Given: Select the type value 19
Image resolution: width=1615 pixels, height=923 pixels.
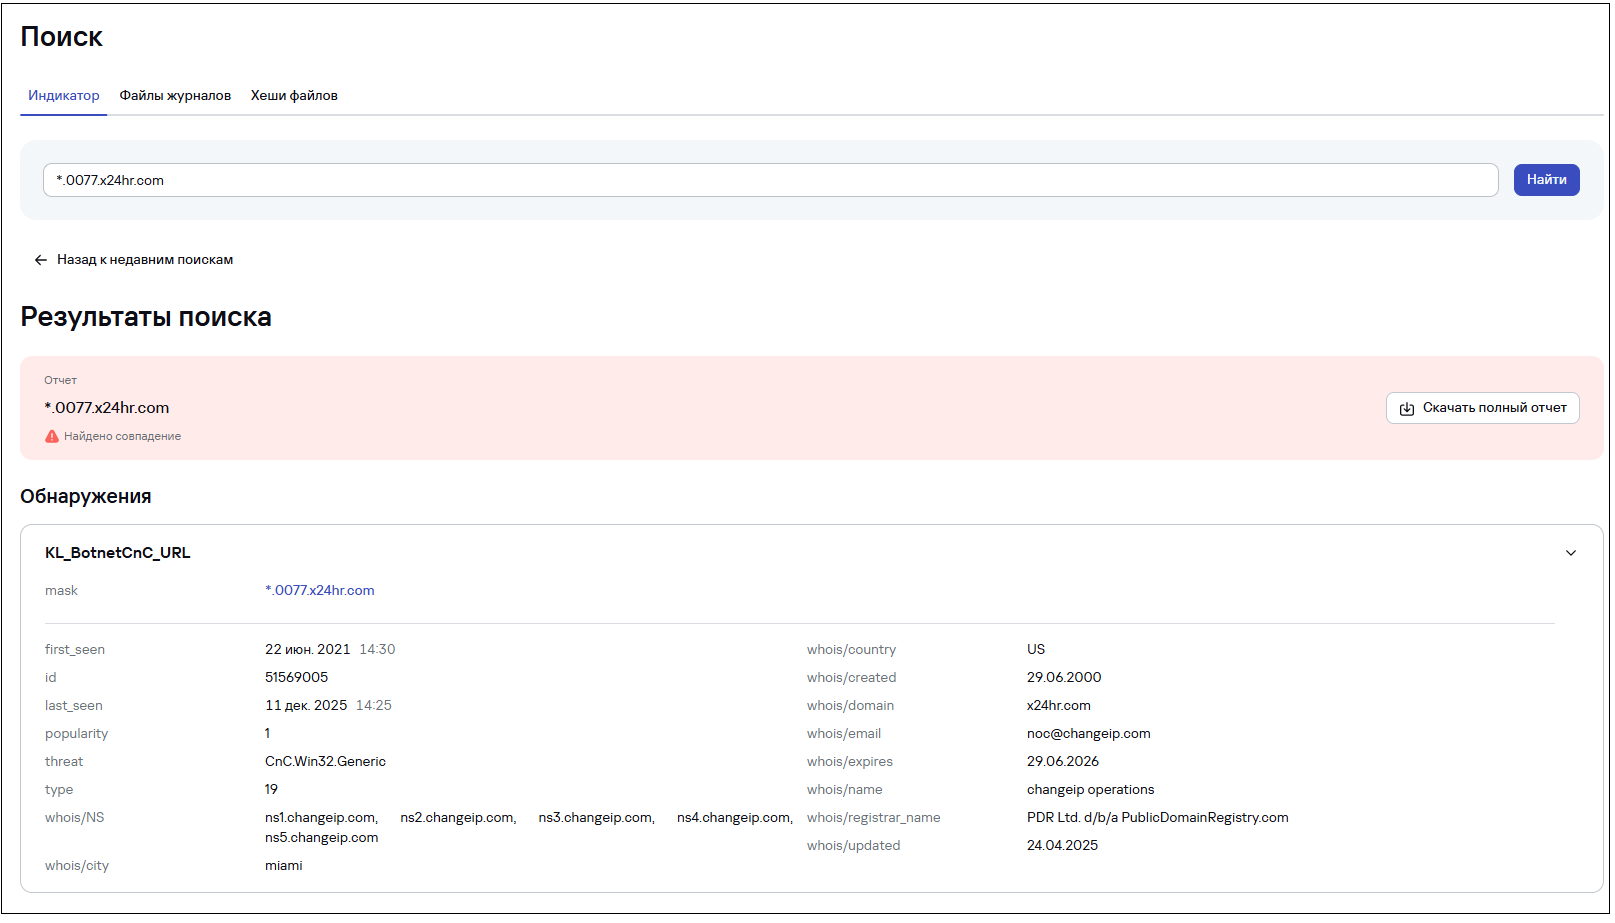Looking at the screenshot, I should 271,790.
